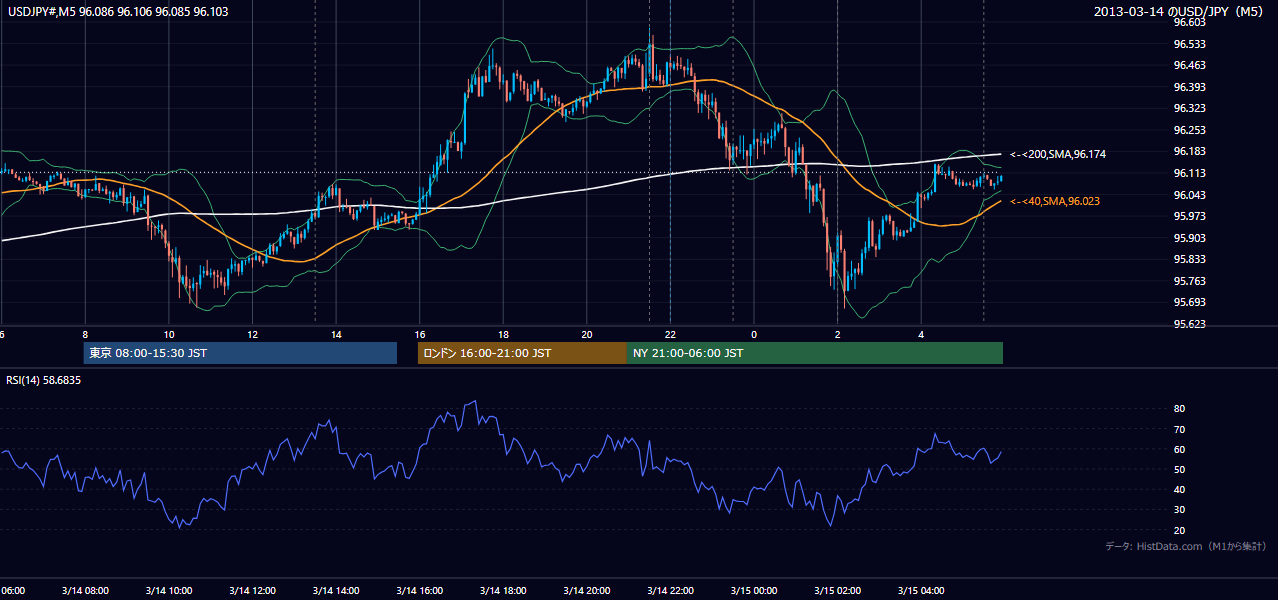Click the 95.623 price axis label
1278x600 pixels.
click(1189, 324)
